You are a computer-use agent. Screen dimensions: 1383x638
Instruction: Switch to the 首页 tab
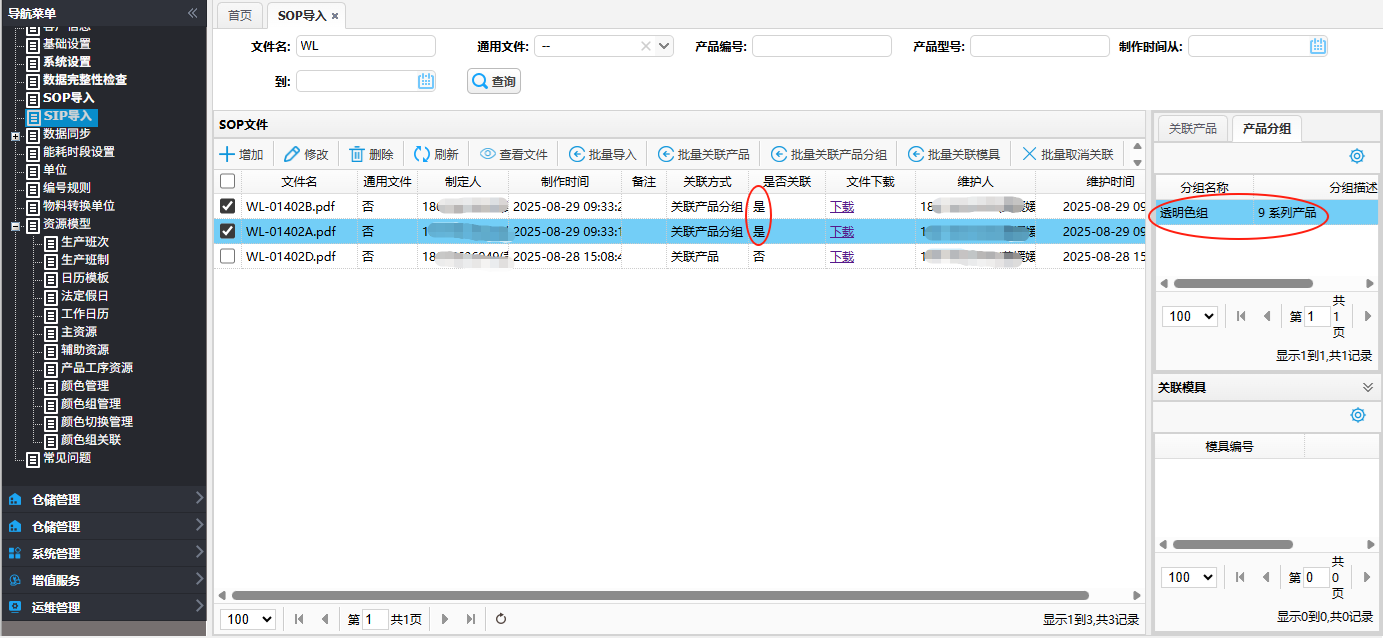(x=240, y=16)
